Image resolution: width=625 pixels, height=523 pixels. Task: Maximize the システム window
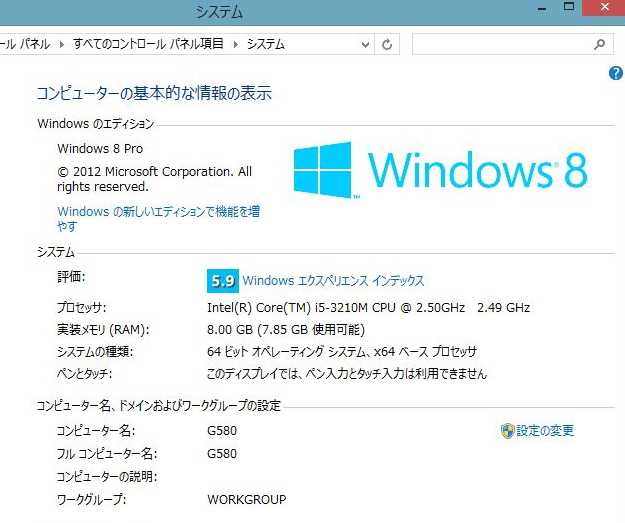point(569,7)
